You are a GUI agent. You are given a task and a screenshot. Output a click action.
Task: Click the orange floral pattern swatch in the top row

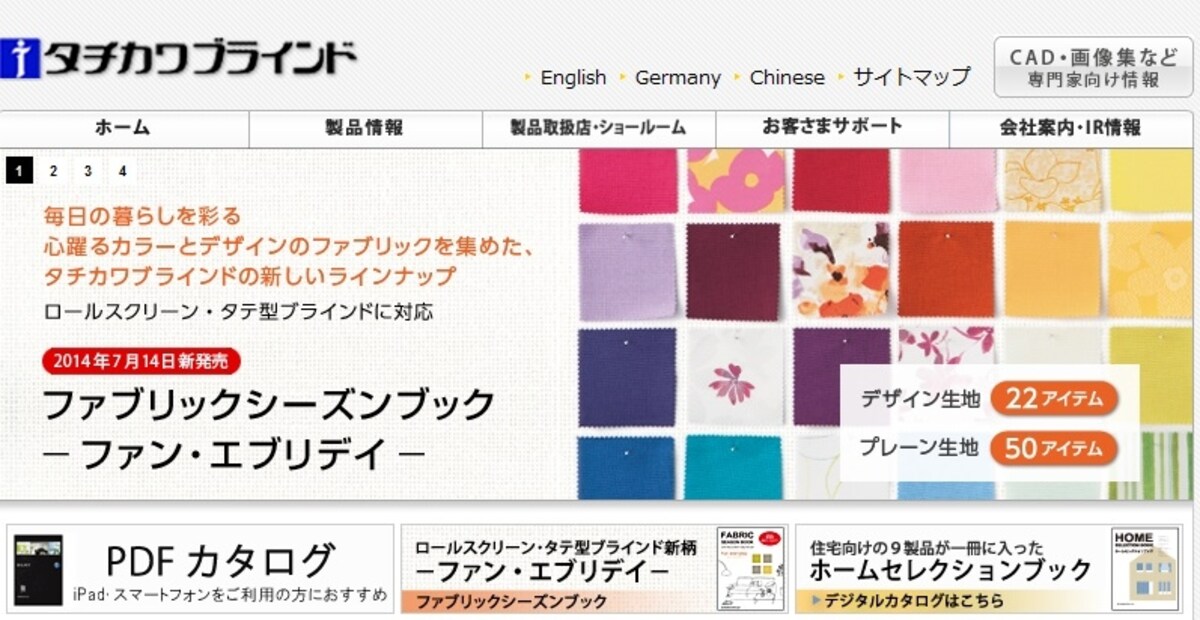736,181
